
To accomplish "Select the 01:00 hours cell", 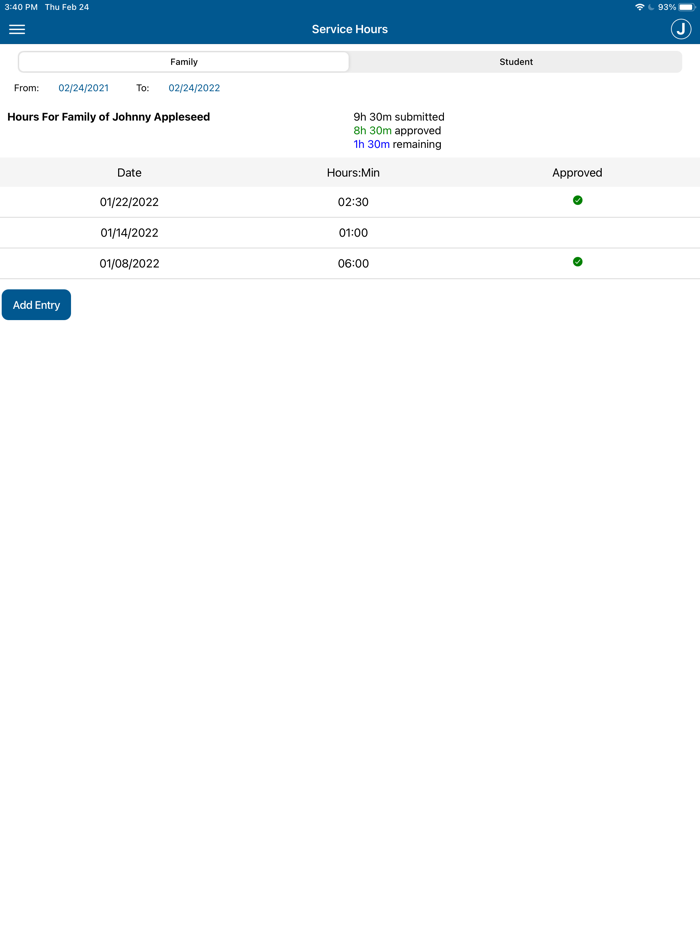I will point(353,233).
